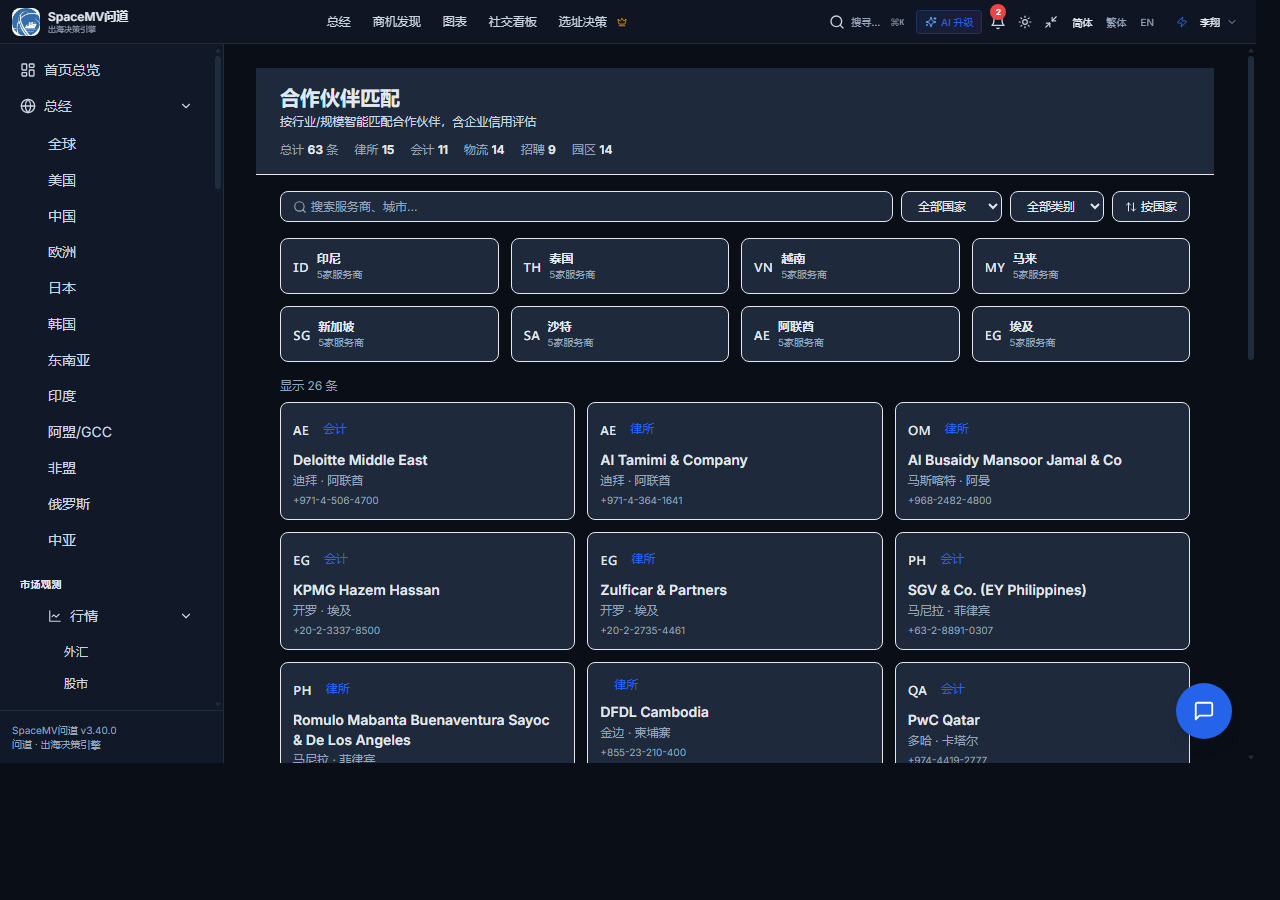The image size is (1280, 900).
Task: Click the sort arrows icon in 按国家
Action: tap(1131, 207)
